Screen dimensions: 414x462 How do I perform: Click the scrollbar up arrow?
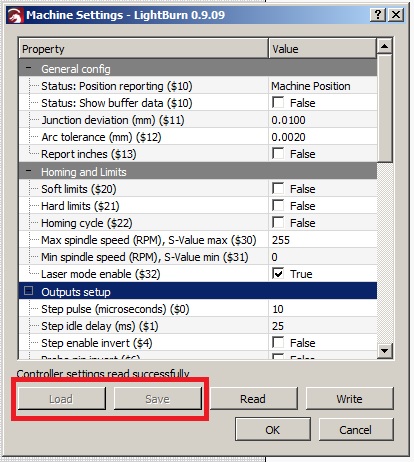point(385,46)
